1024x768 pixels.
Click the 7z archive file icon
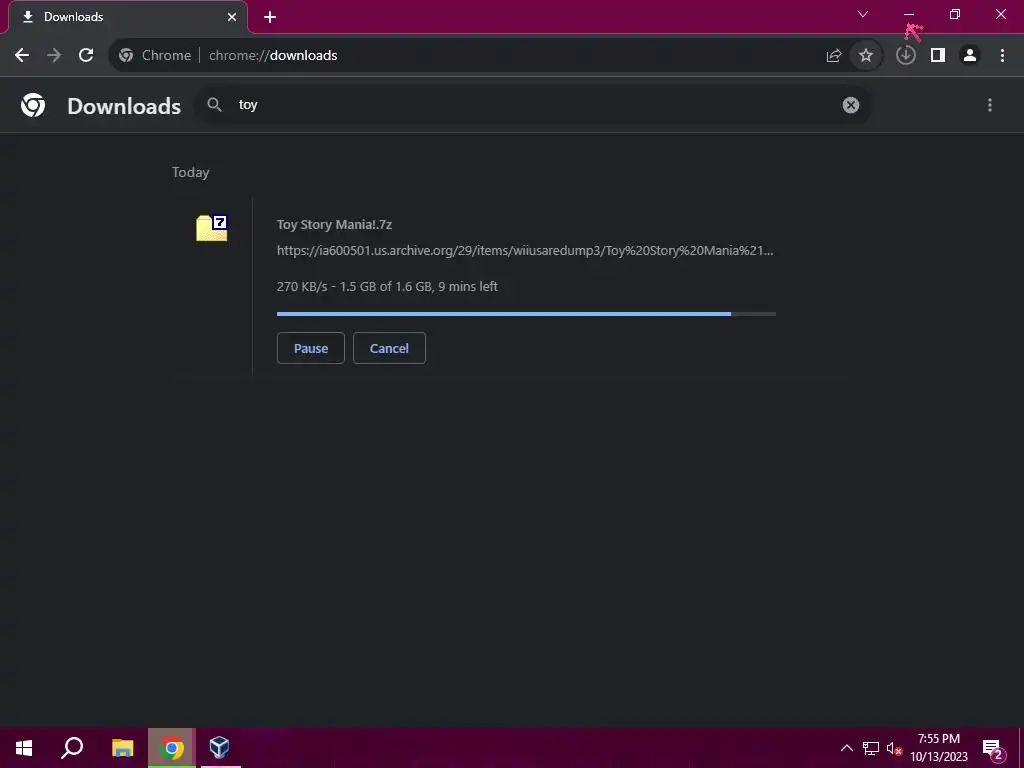212,228
